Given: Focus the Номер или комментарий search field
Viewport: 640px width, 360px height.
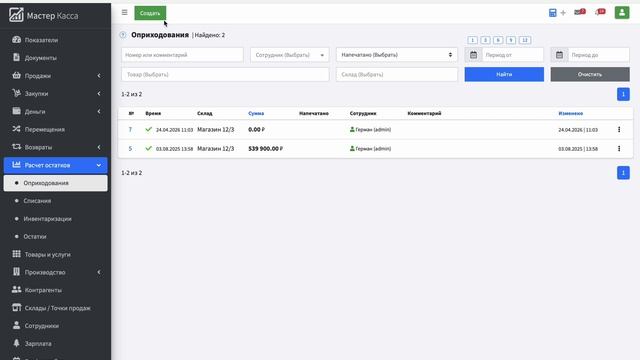Looking at the screenshot, I should (x=182, y=55).
